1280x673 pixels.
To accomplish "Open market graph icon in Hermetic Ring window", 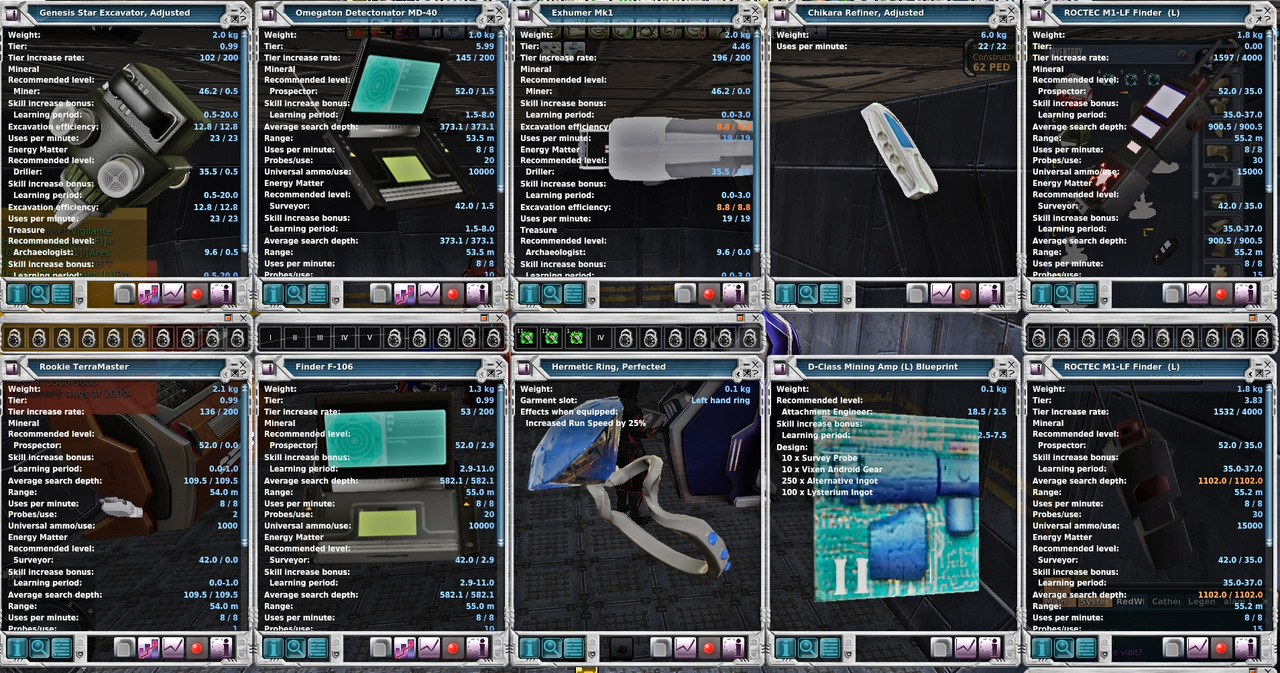I will 684,648.
